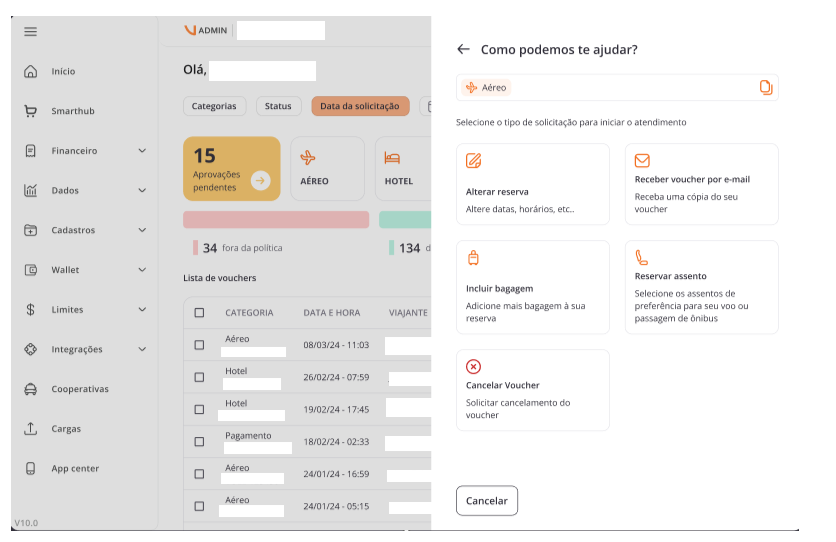Screen dimensions: 836x542
Task: Click the Início home icon
Action: pos(30,71)
